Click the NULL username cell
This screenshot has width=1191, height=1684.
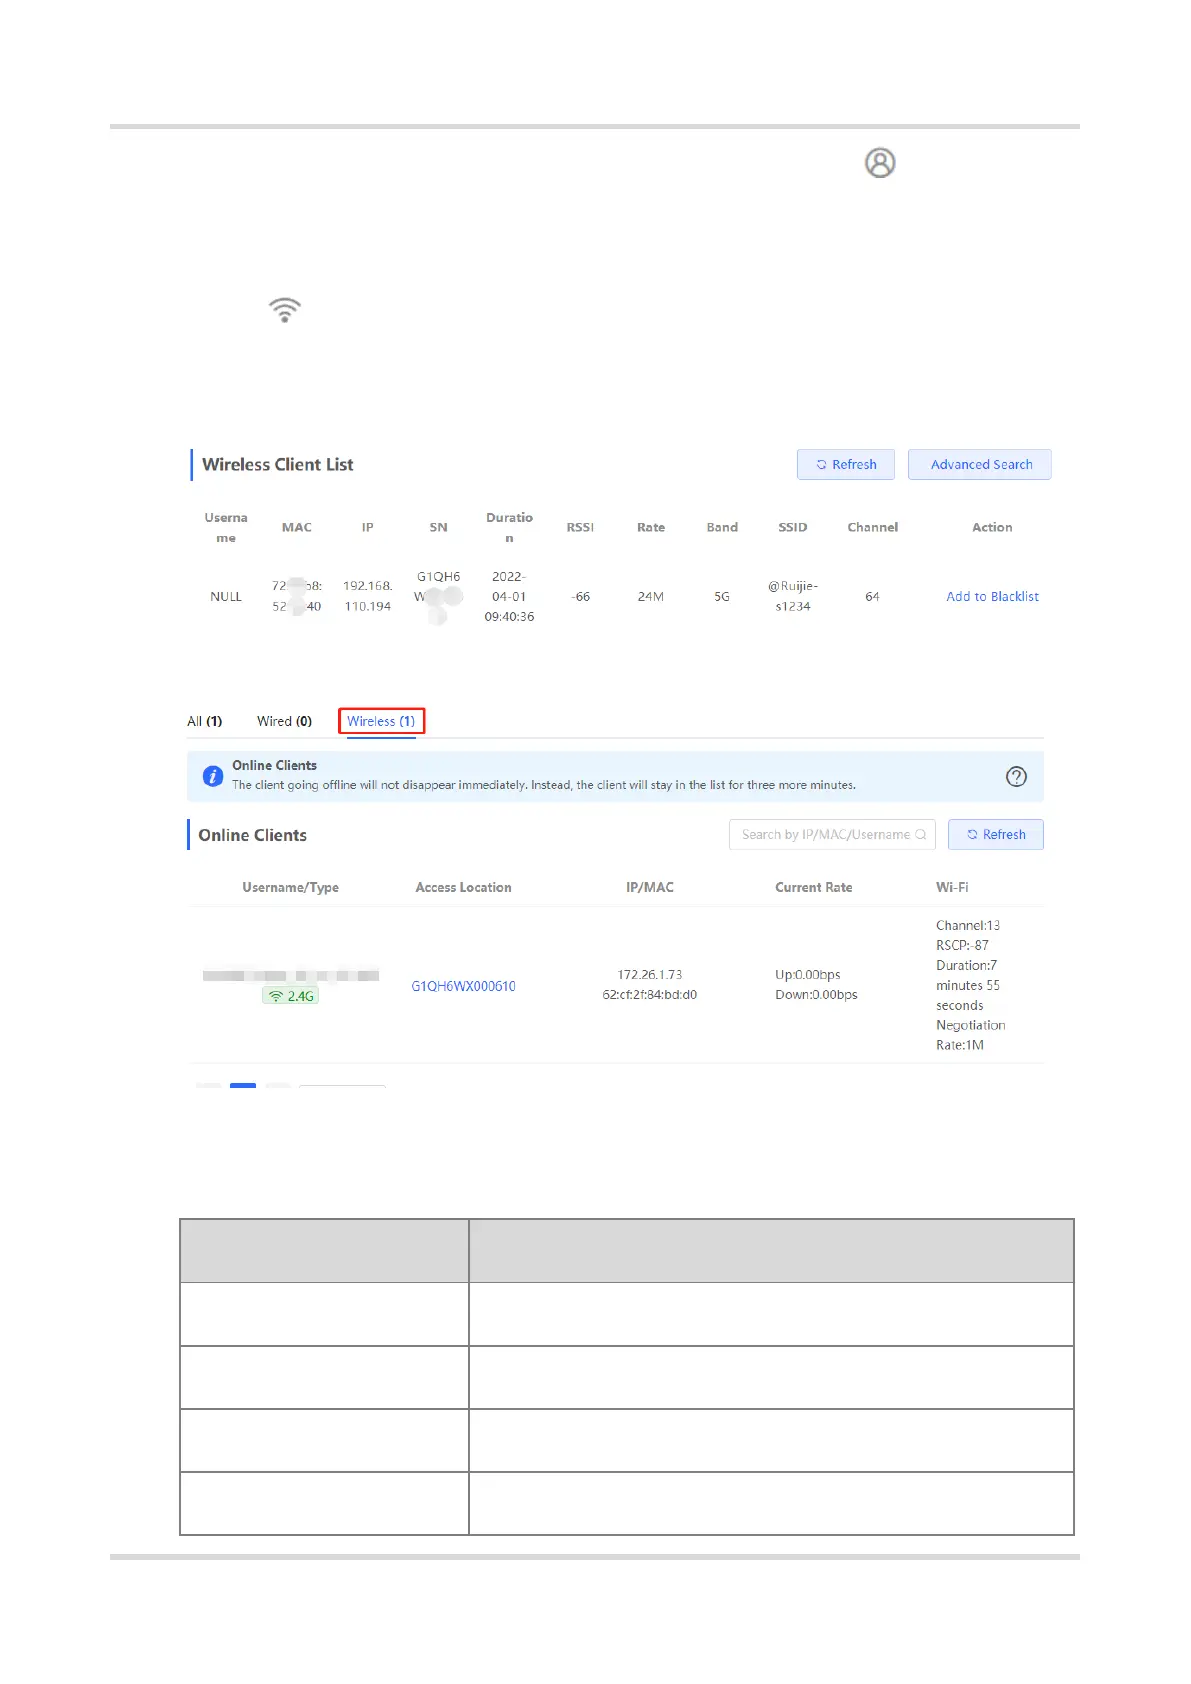pos(226,596)
